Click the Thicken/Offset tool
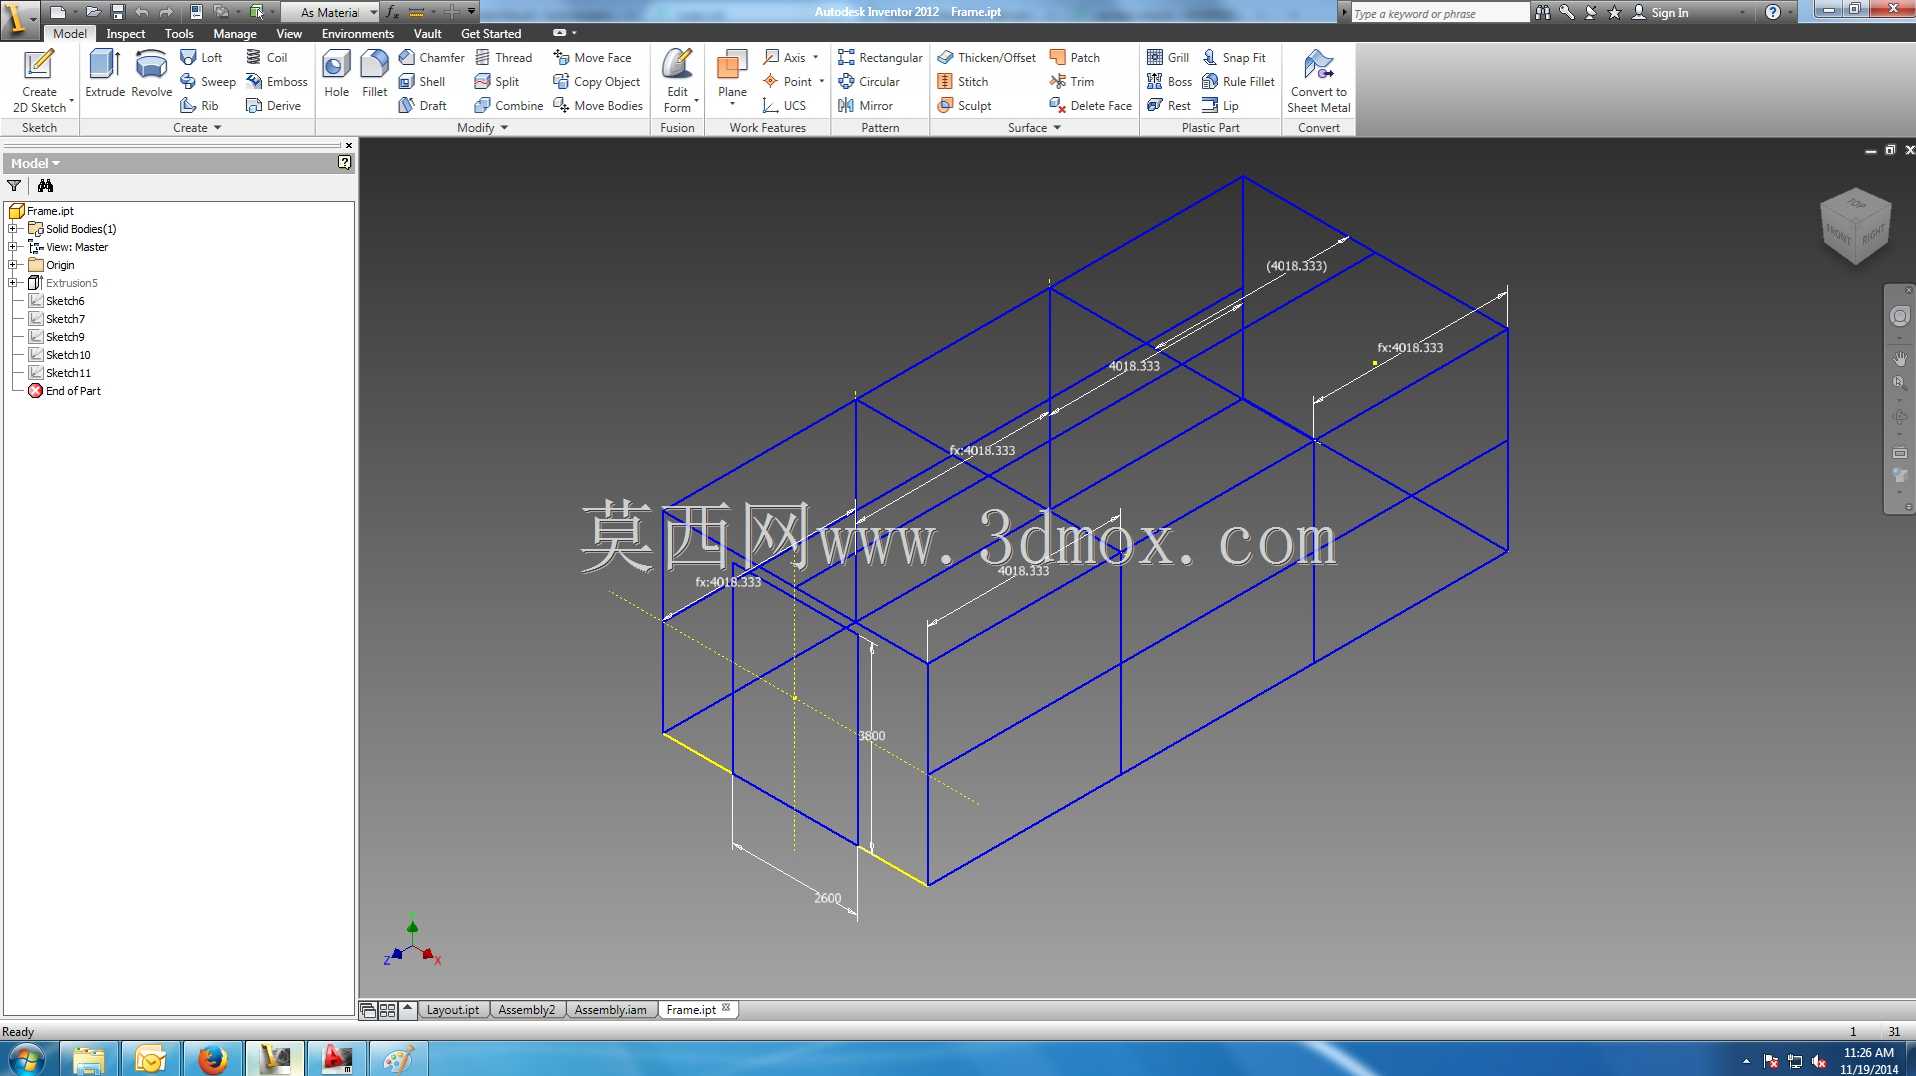Screen dimensions: 1916x1076 pyautogui.click(x=987, y=58)
